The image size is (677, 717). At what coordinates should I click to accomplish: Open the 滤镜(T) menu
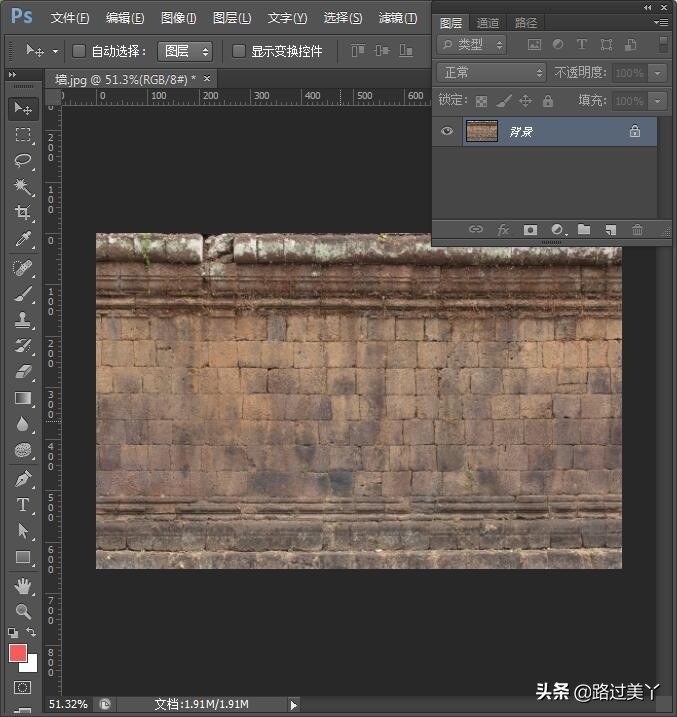tap(398, 18)
